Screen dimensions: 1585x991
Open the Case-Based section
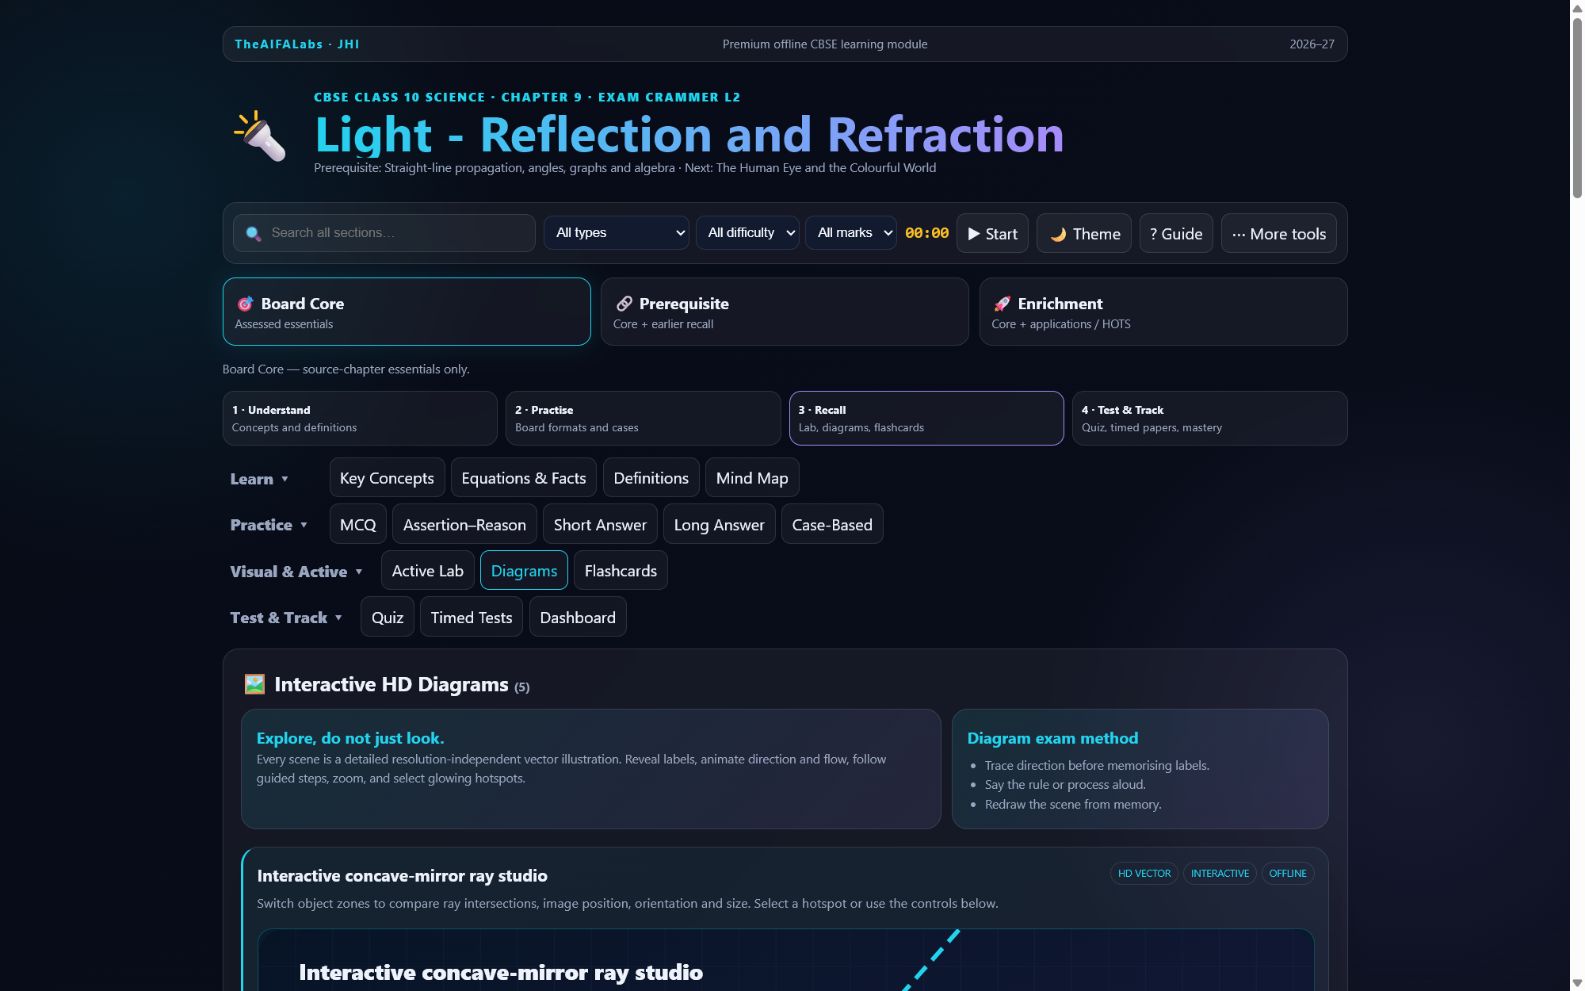tap(832, 524)
